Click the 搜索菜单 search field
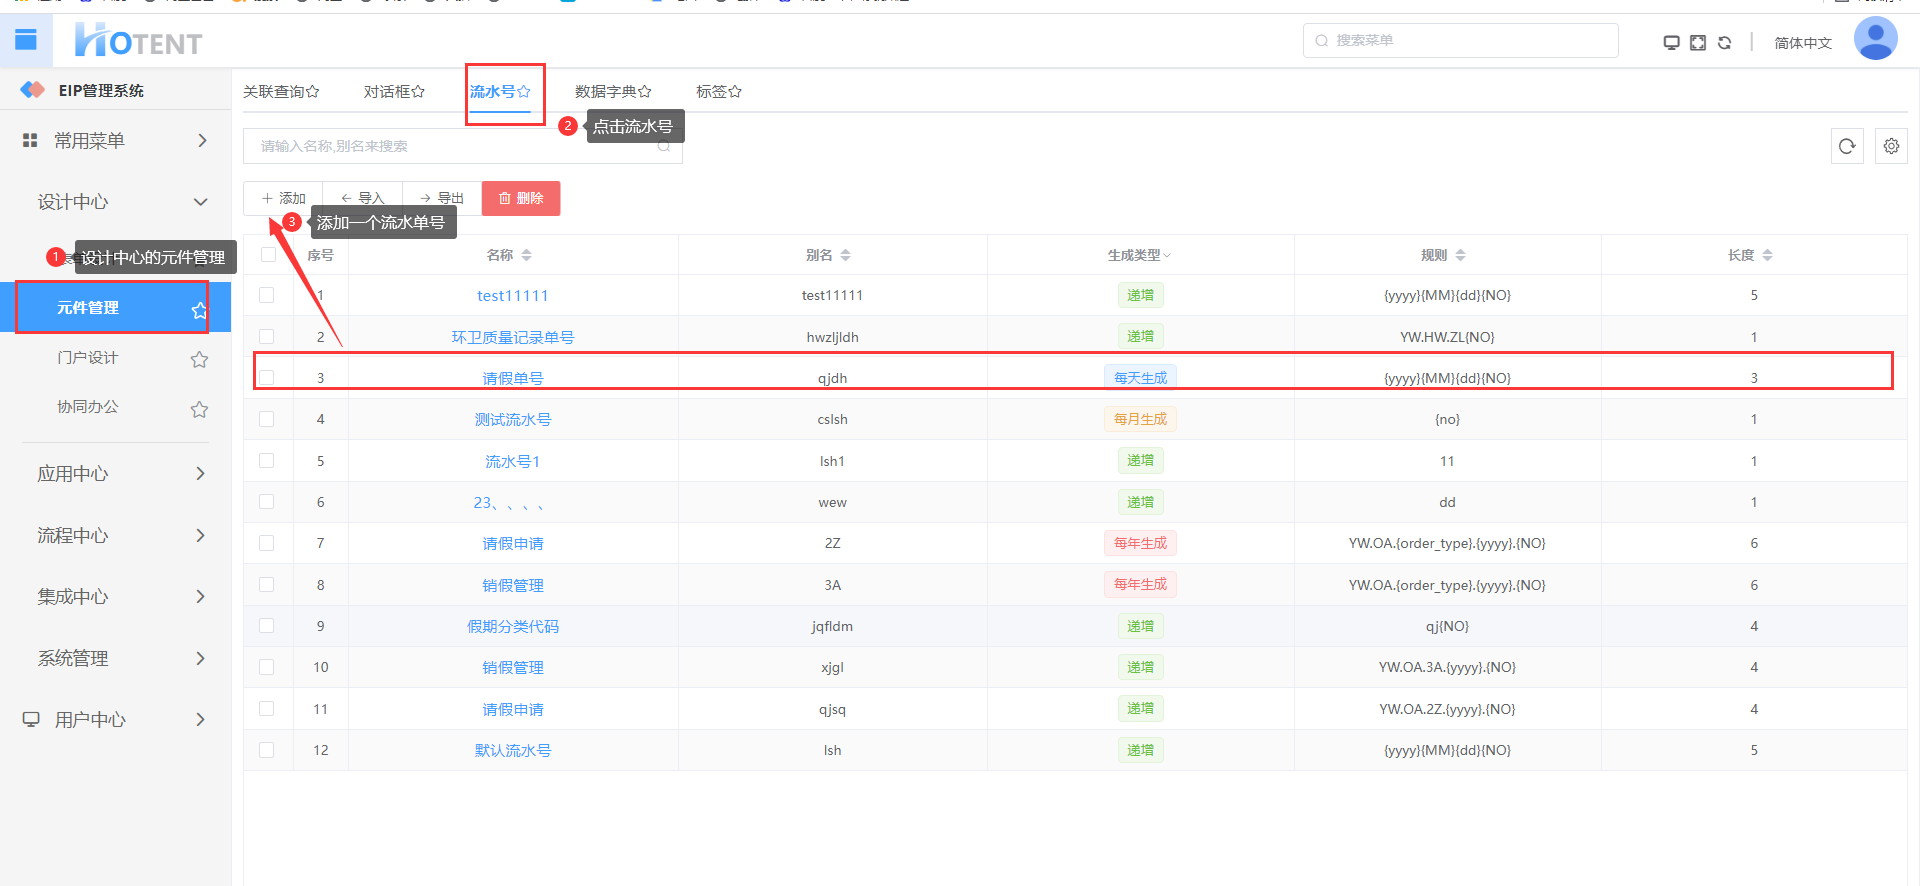Screen dimensions: 1920x886 (x=1460, y=41)
